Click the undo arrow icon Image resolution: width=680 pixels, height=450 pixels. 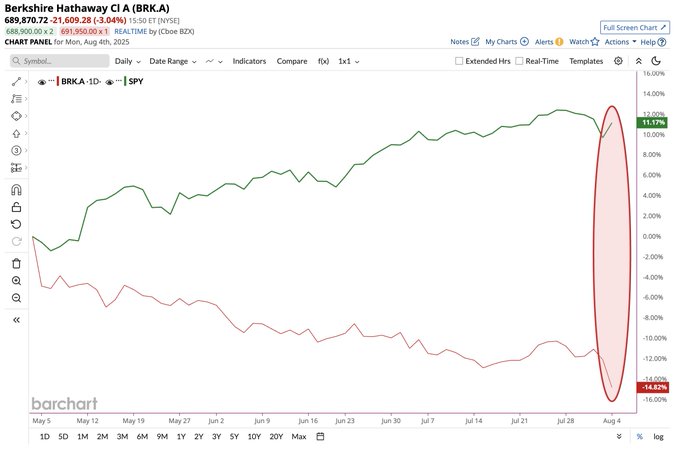coord(16,224)
